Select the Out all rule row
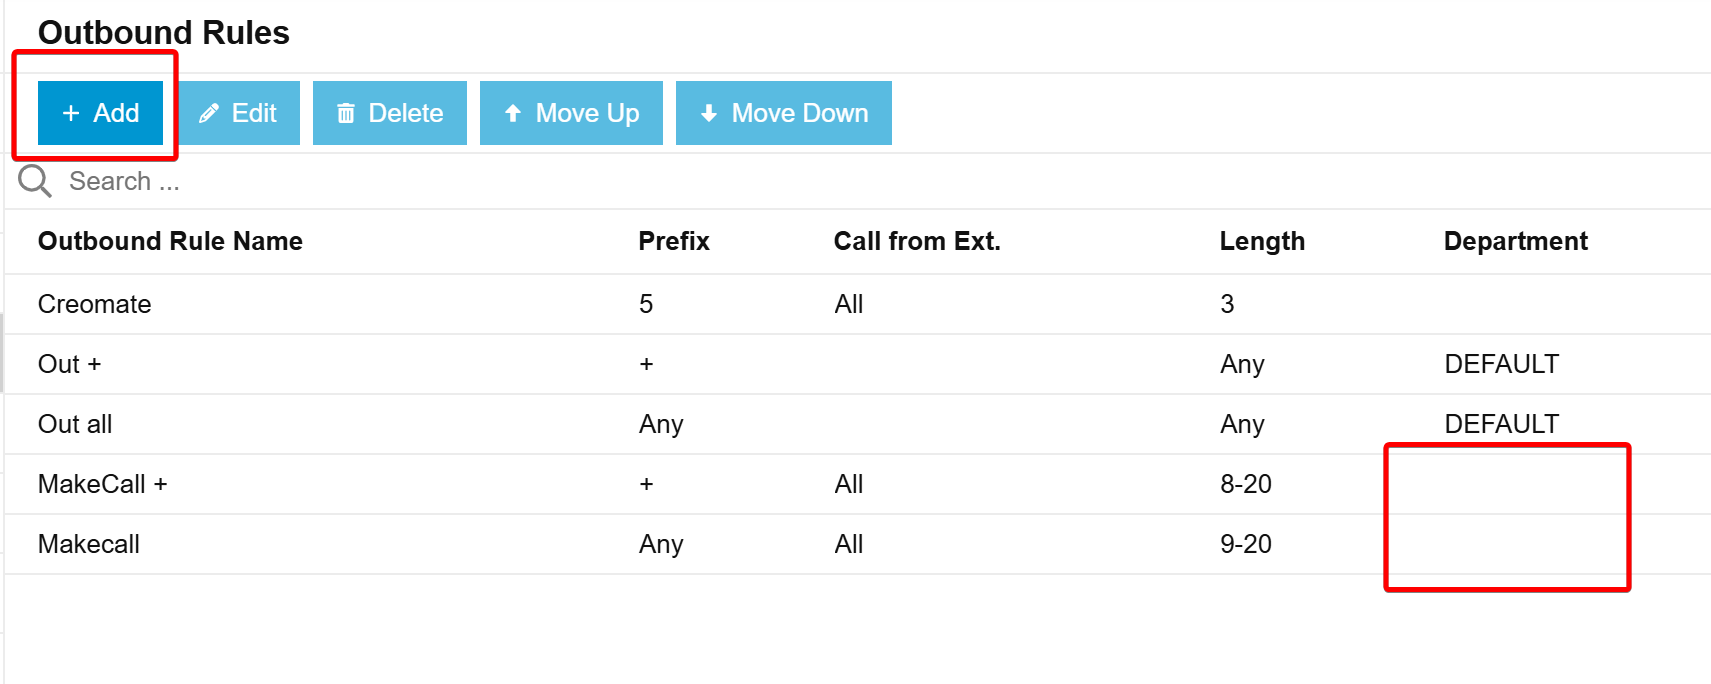Viewport: 1711px width, 684px height. tap(858, 424)
